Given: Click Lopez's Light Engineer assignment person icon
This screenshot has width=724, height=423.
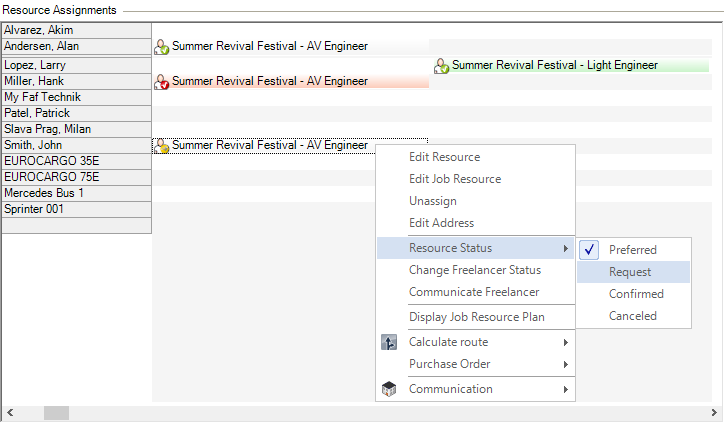Looking at the screenshot, I should (x=441, y=66).
